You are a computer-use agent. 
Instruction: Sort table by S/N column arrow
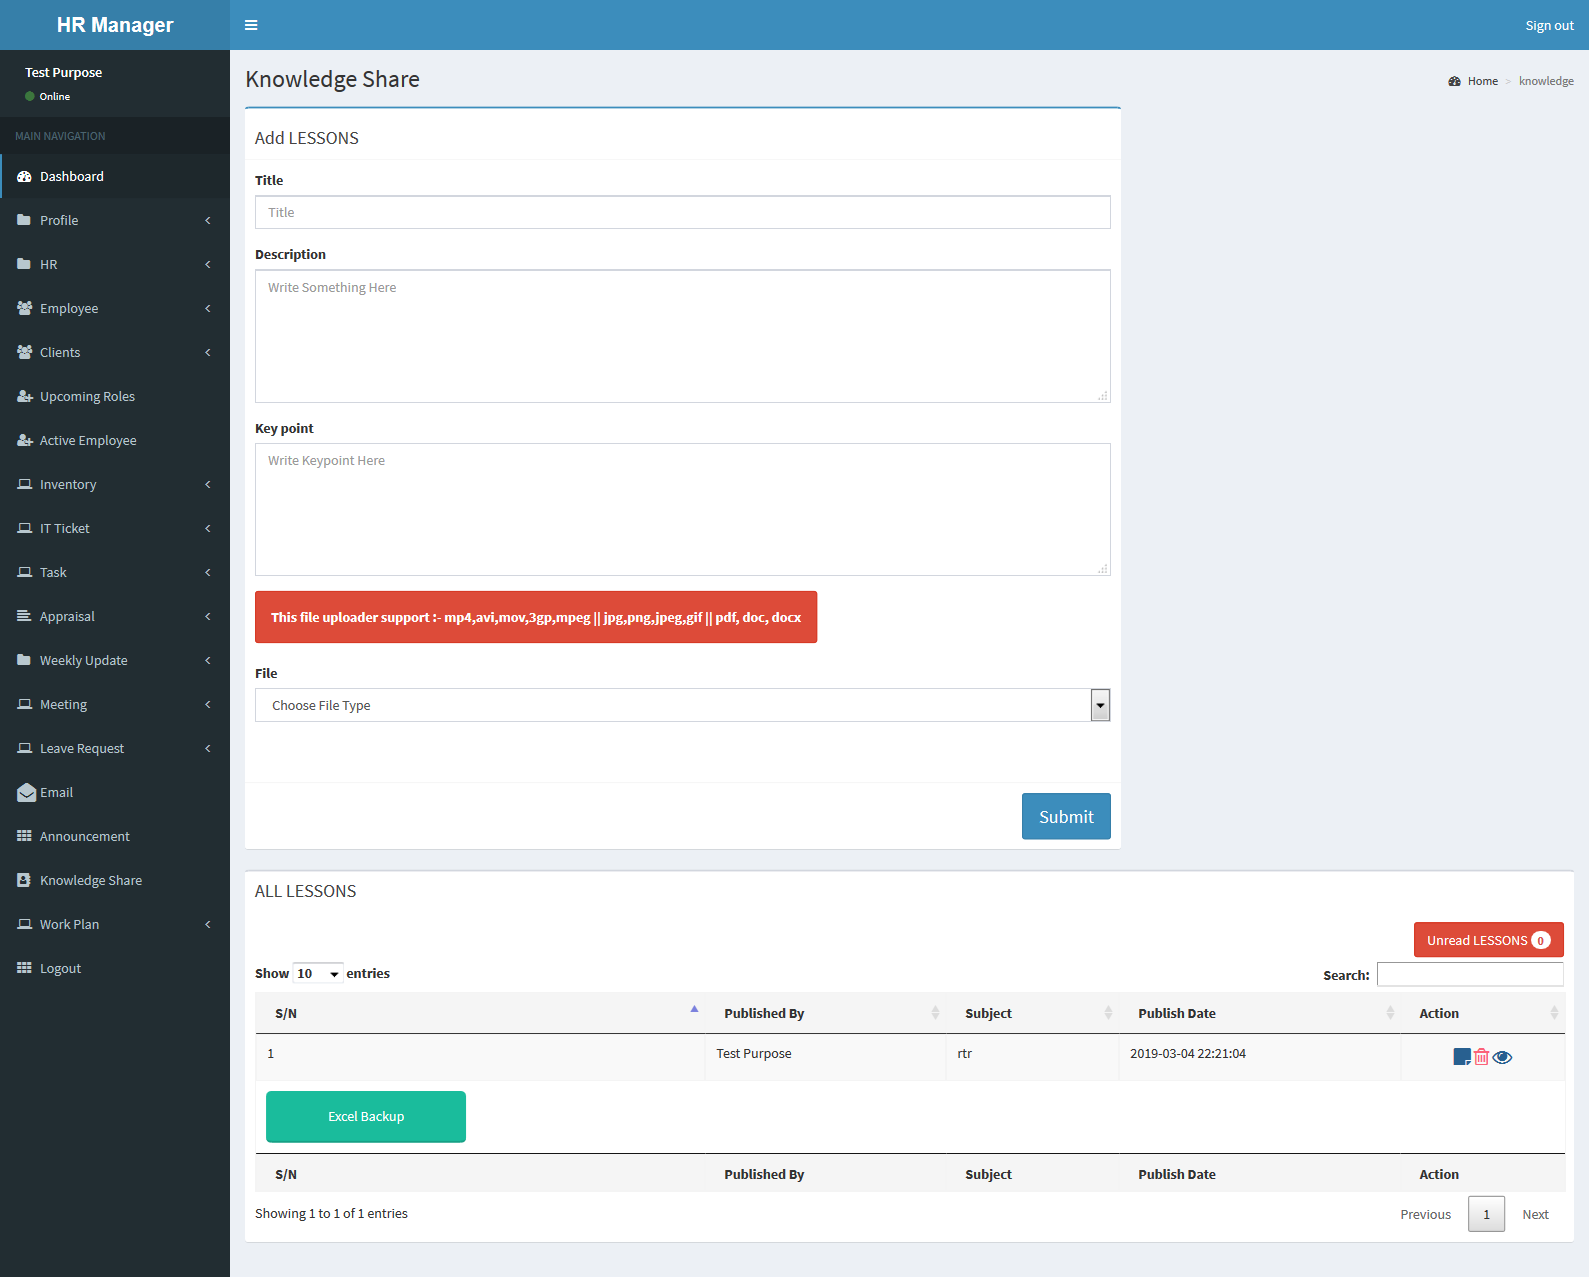[x=694, y=1010]
